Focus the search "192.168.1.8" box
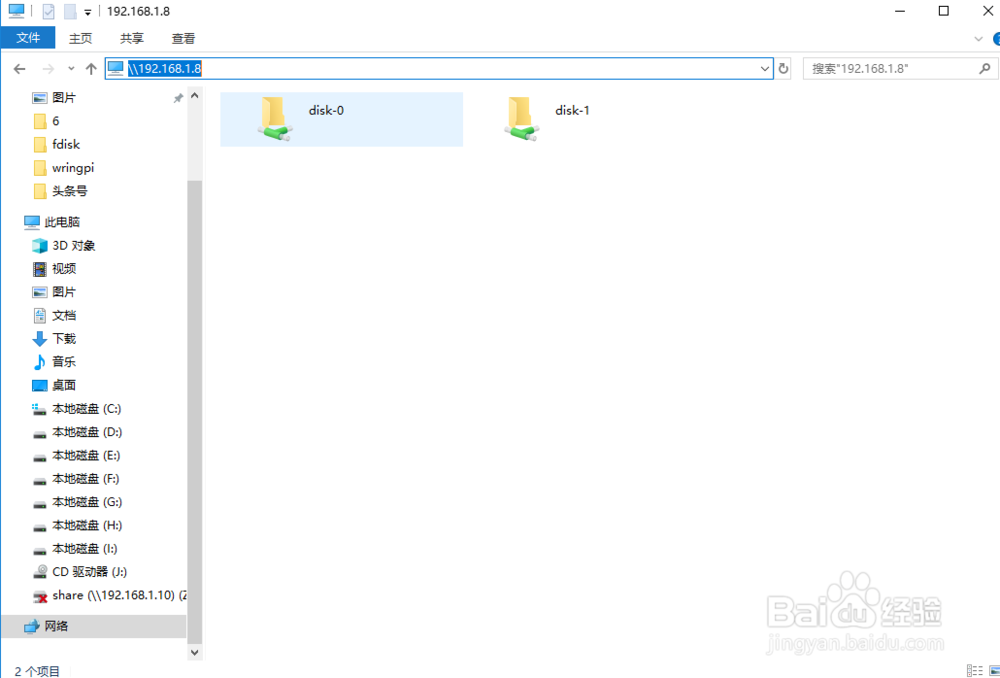 [900, 69]
